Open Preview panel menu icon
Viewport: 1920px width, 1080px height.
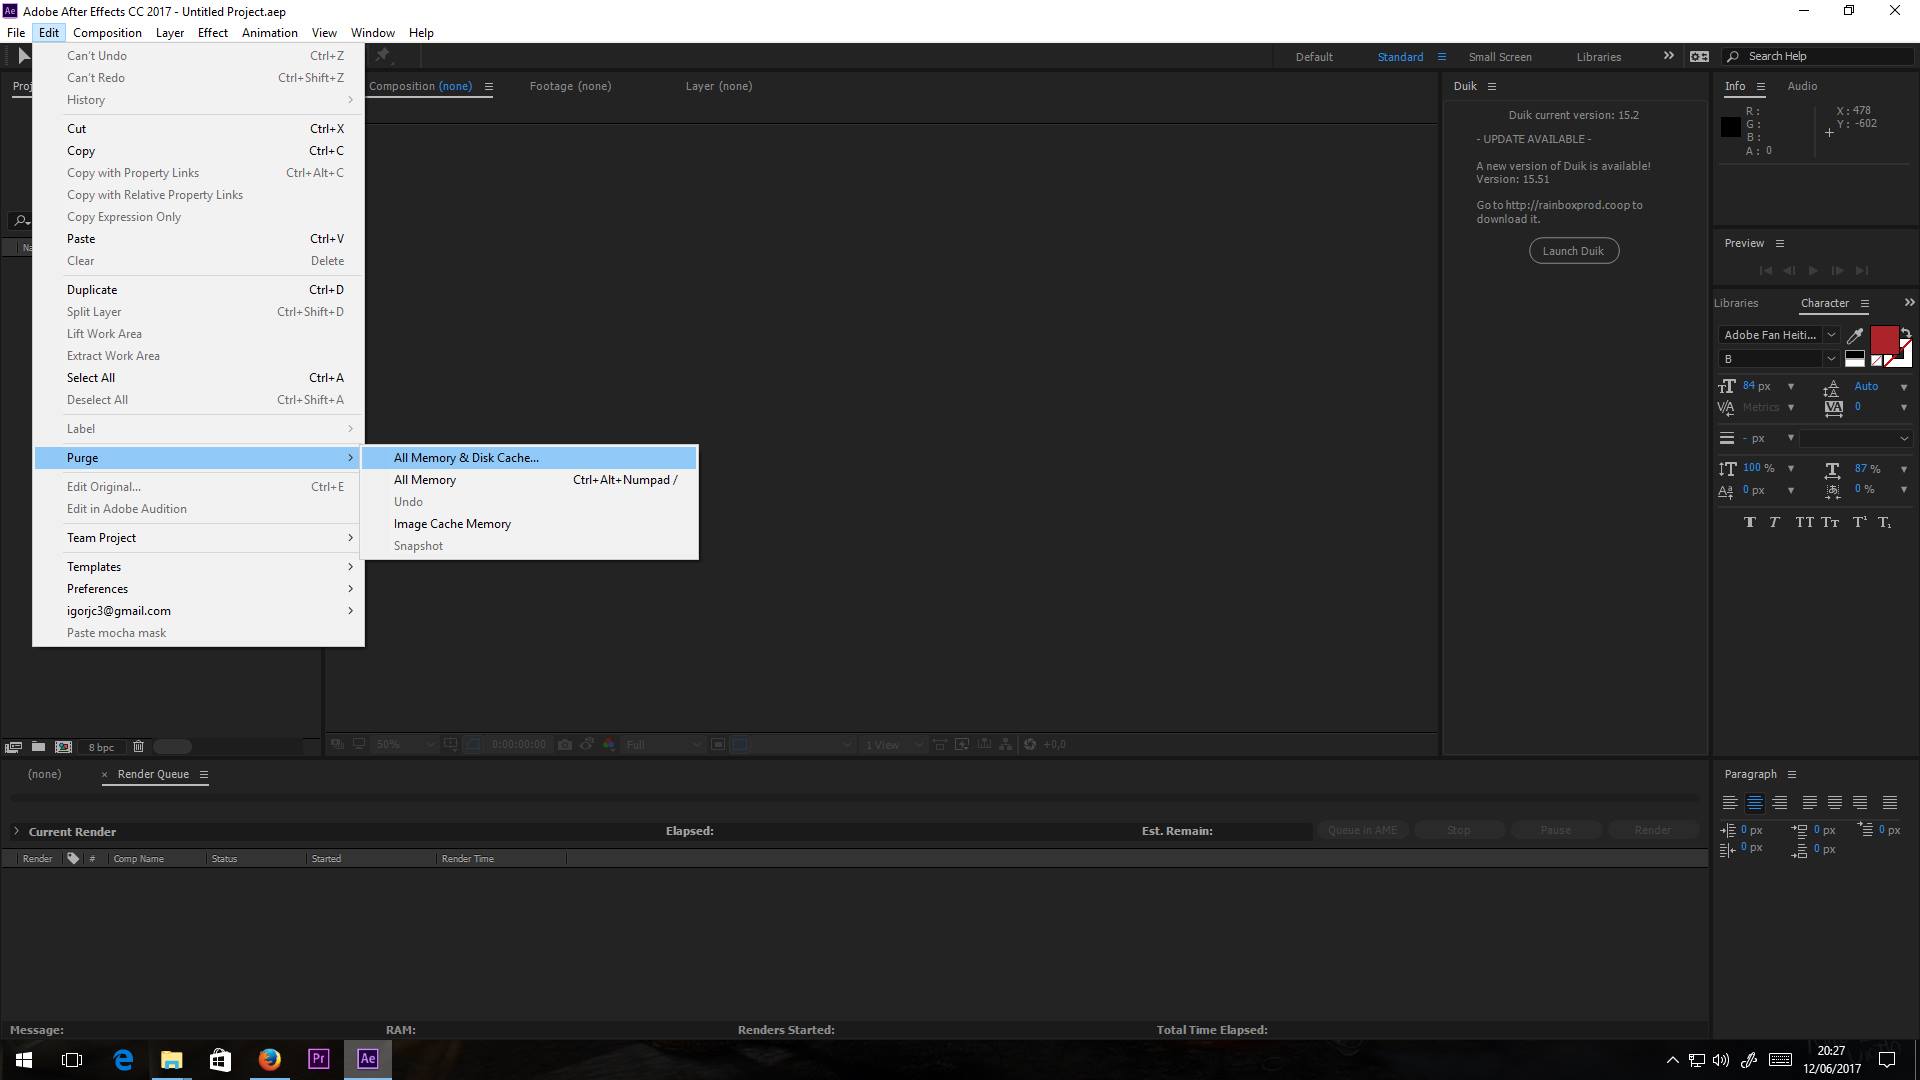1780,243
